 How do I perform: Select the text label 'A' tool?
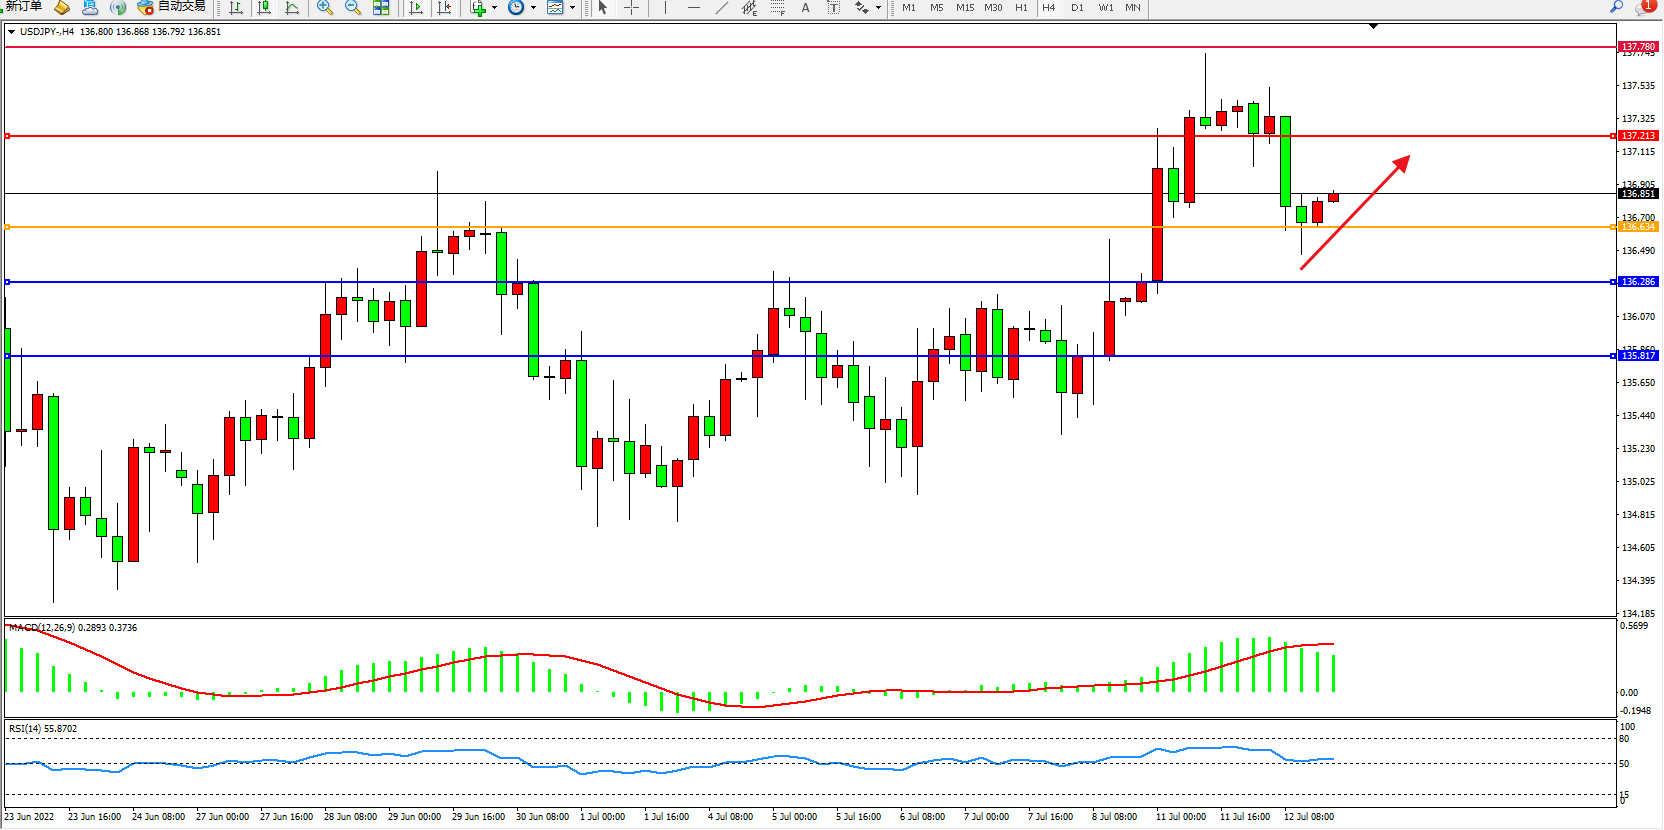(x=805, y=8)
